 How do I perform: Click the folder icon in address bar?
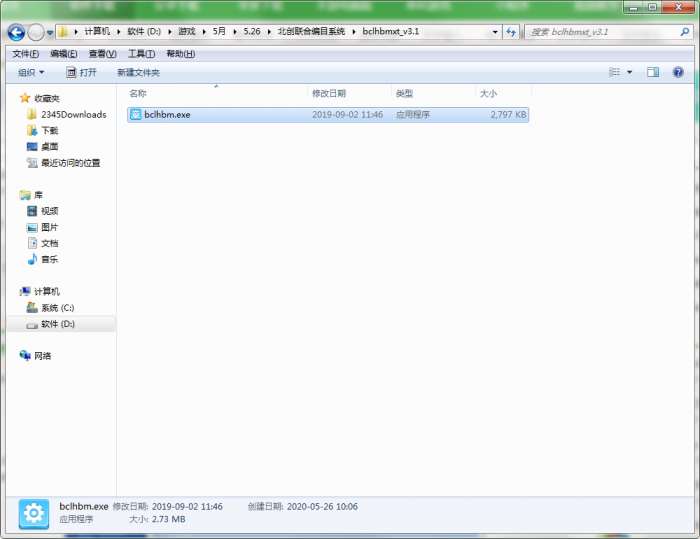(63, 32)
